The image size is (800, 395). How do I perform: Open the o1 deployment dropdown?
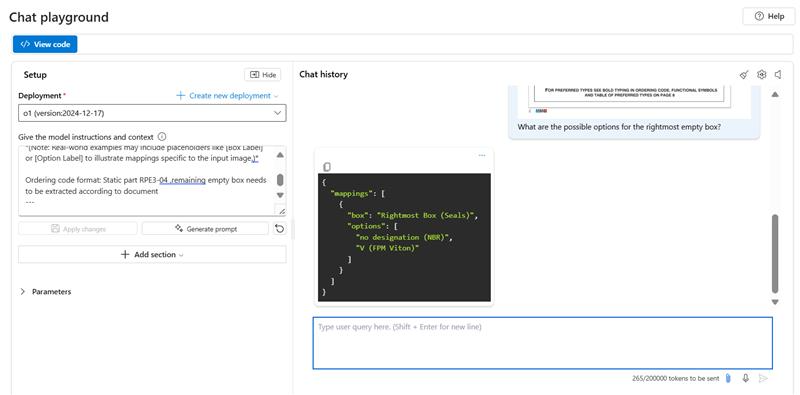[x=152, y=113]
